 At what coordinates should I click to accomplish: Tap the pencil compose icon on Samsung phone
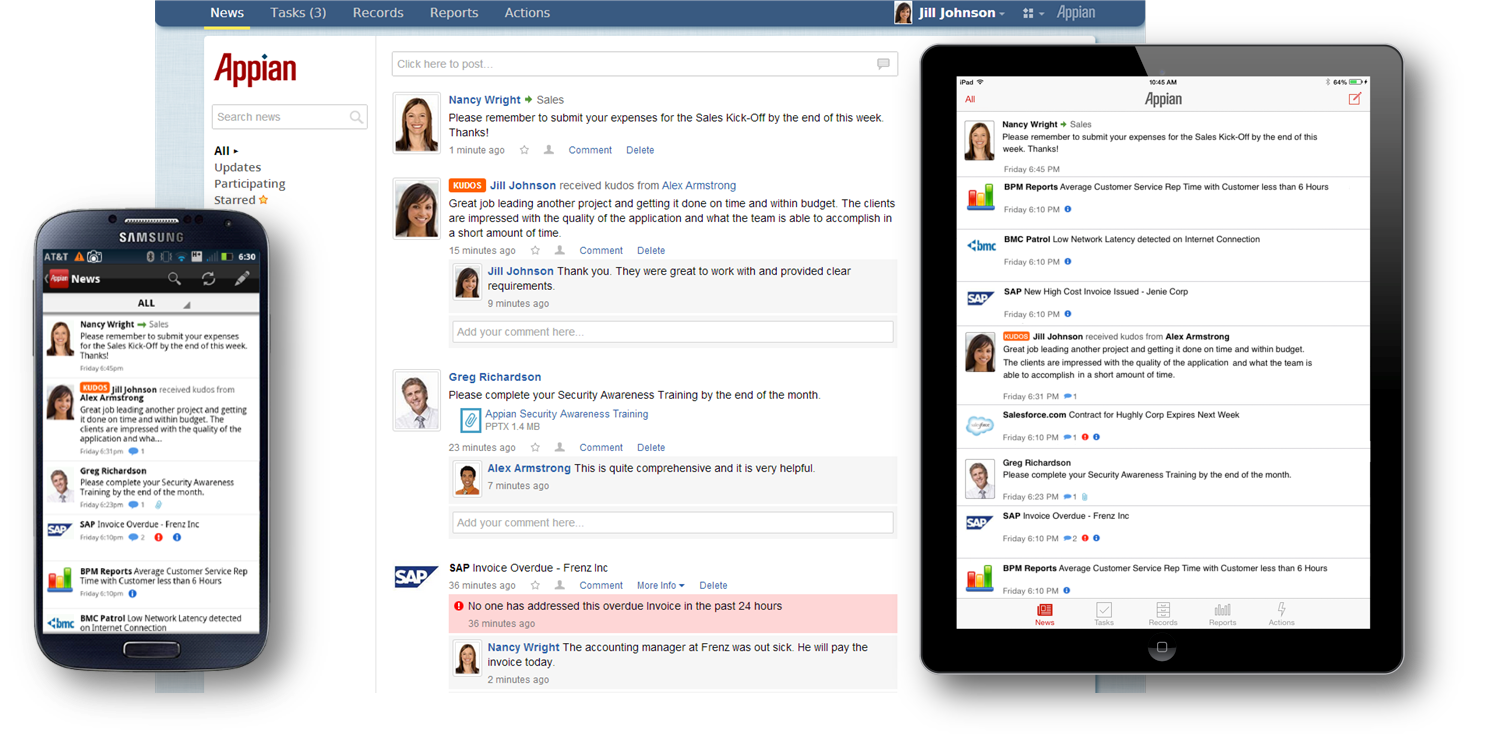tap(242, 279)
